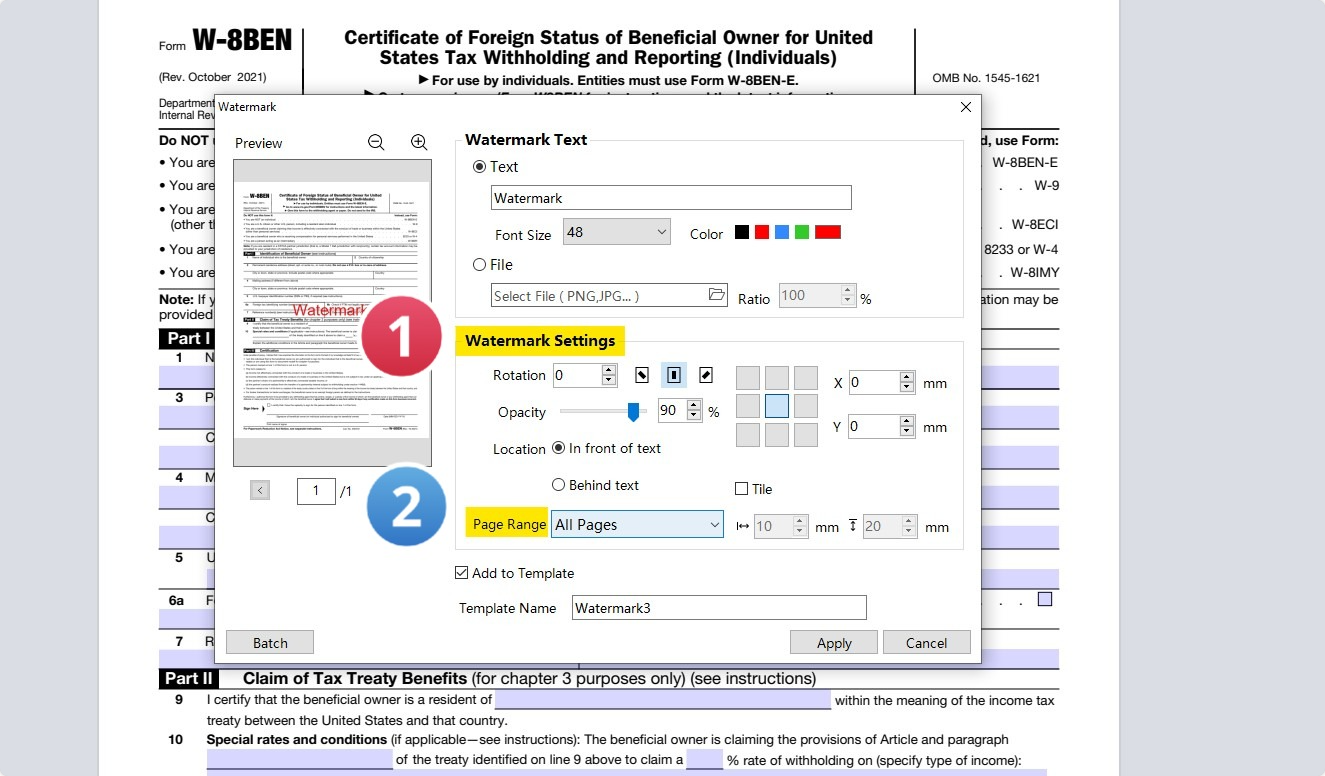Pick the green color swatch

coord(802,232)
